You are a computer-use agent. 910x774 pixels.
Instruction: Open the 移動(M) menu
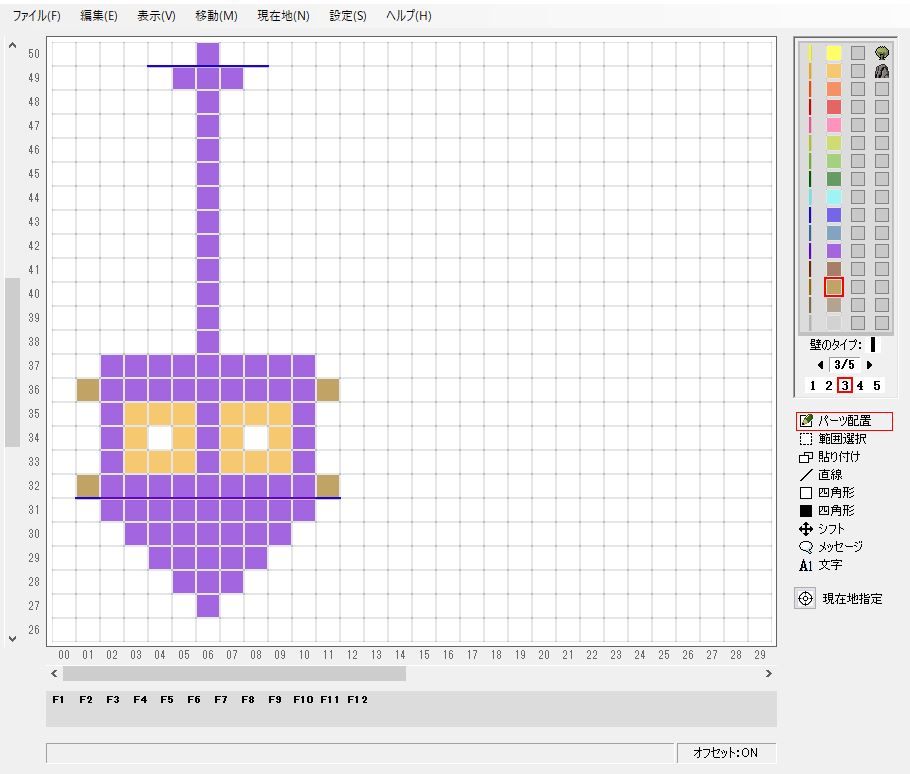(x=216, y=16)
